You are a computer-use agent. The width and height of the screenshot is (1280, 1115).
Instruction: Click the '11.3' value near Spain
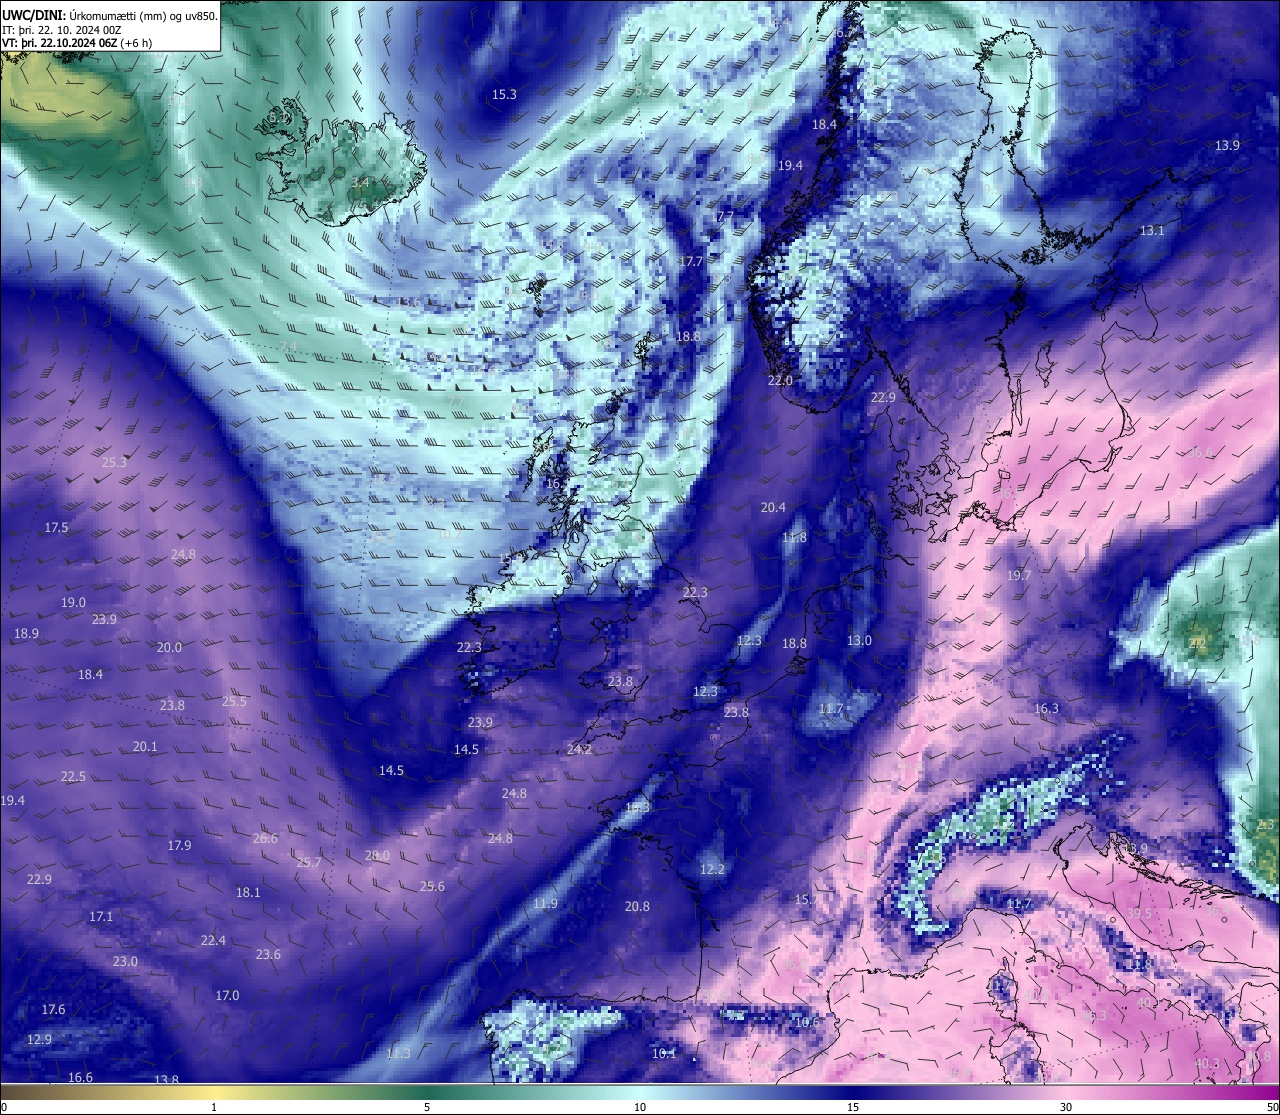tap(398, 1054)
